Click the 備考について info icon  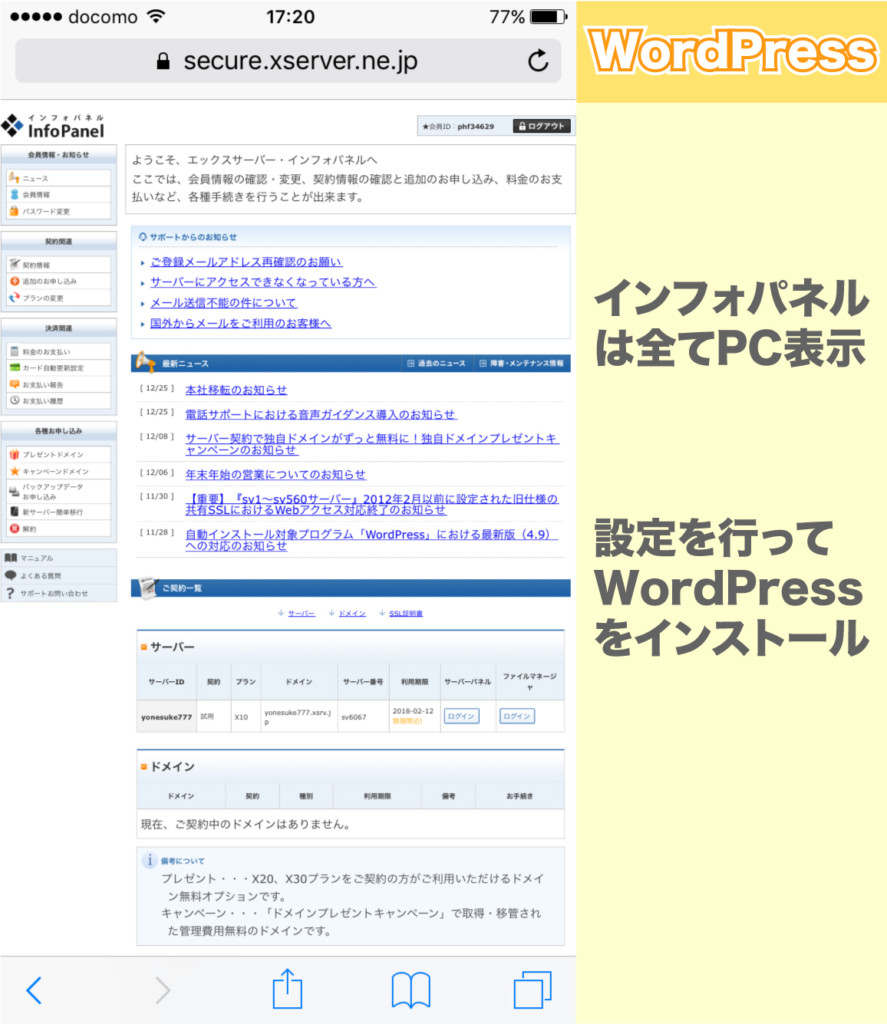(x=150, y=860)
